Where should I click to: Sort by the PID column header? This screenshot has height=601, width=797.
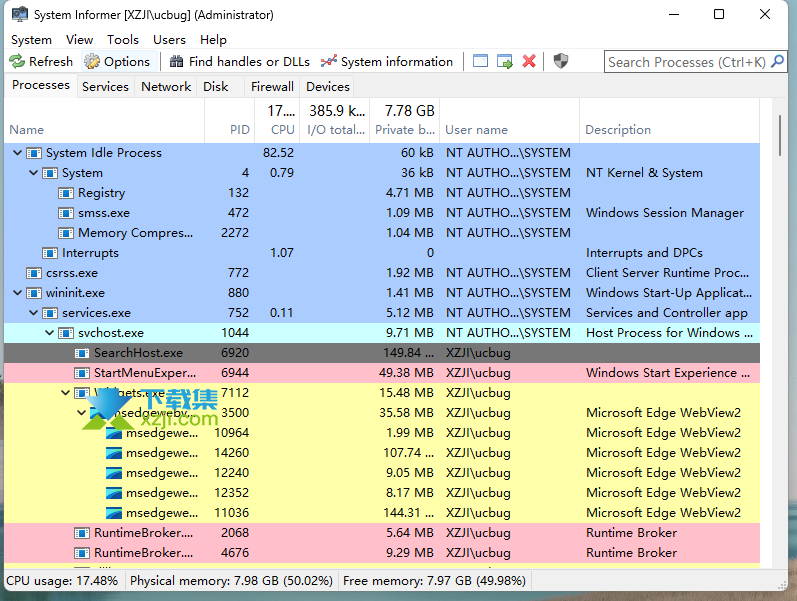(229, 121)
